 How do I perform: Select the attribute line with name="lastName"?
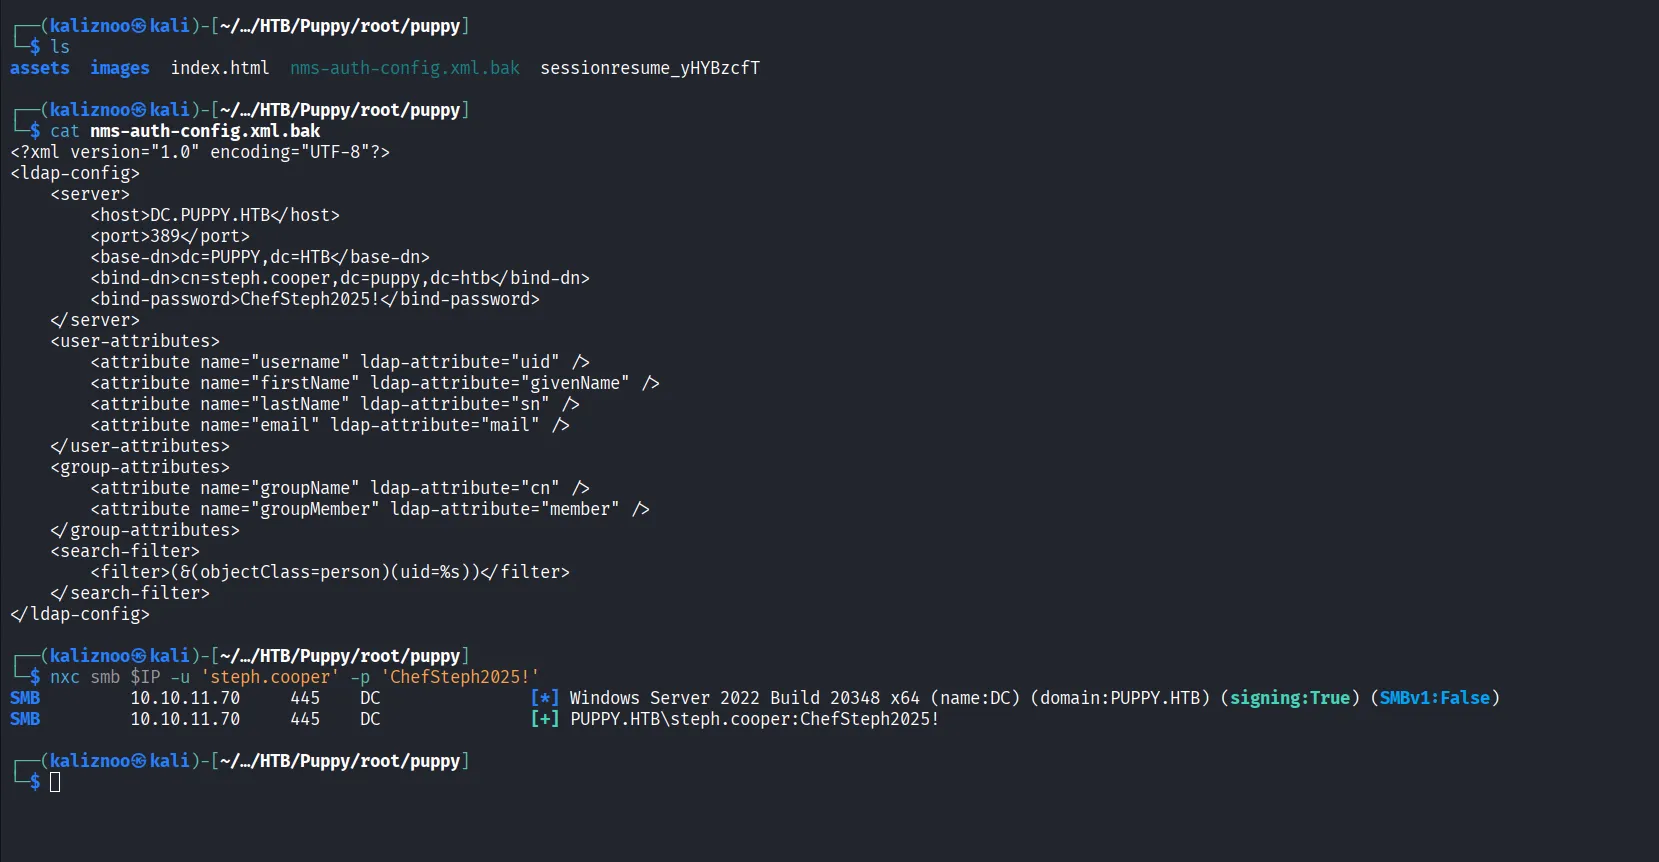(x=335, y=404)
